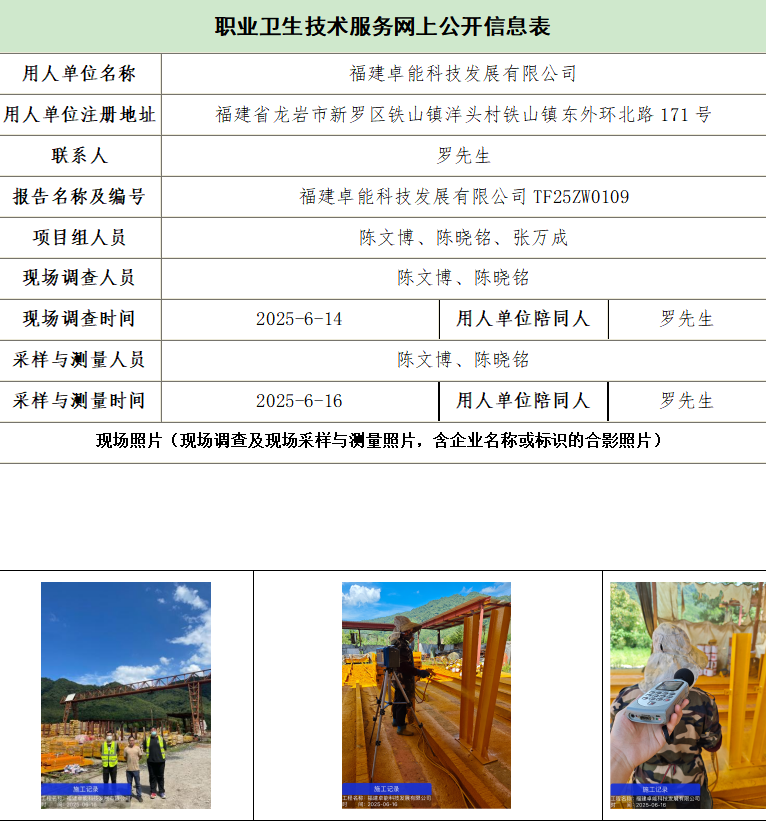Image resolution: width=766 pixels, height=833 pixels.
Task: Select 罗先生 in the 联系人 row
Action: coord(463,156)
